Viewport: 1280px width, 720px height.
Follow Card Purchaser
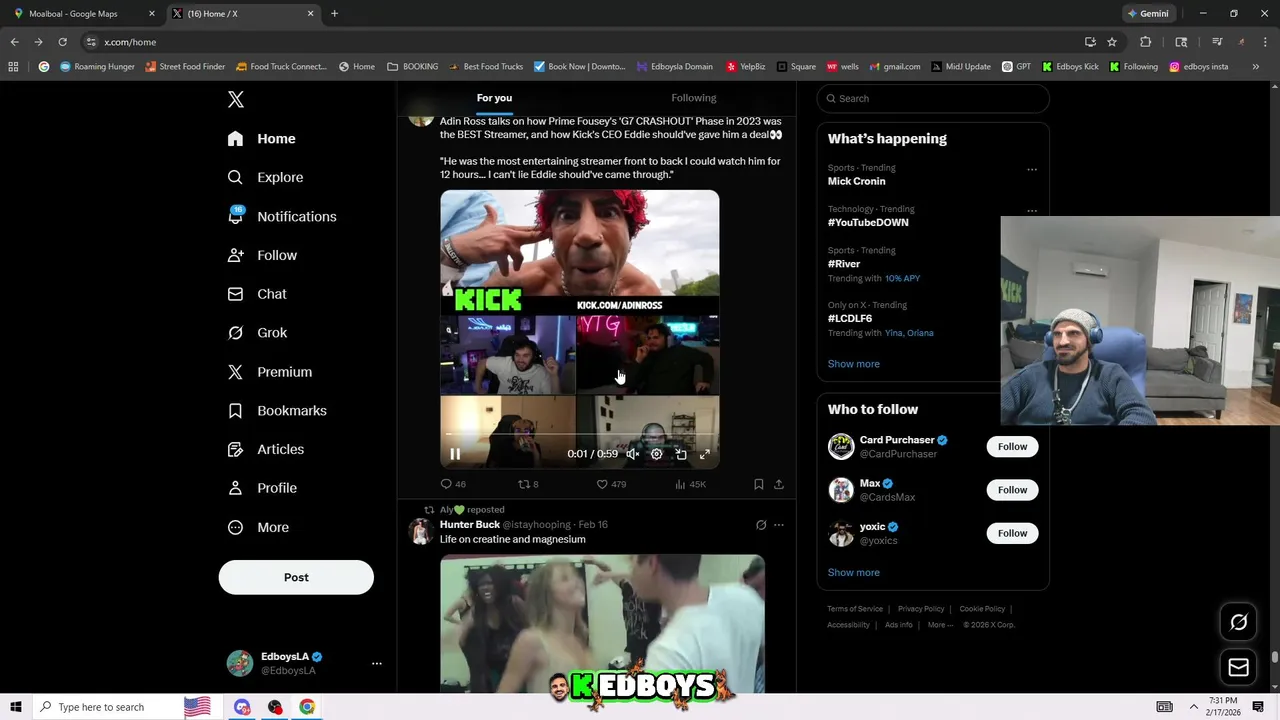1012,447
